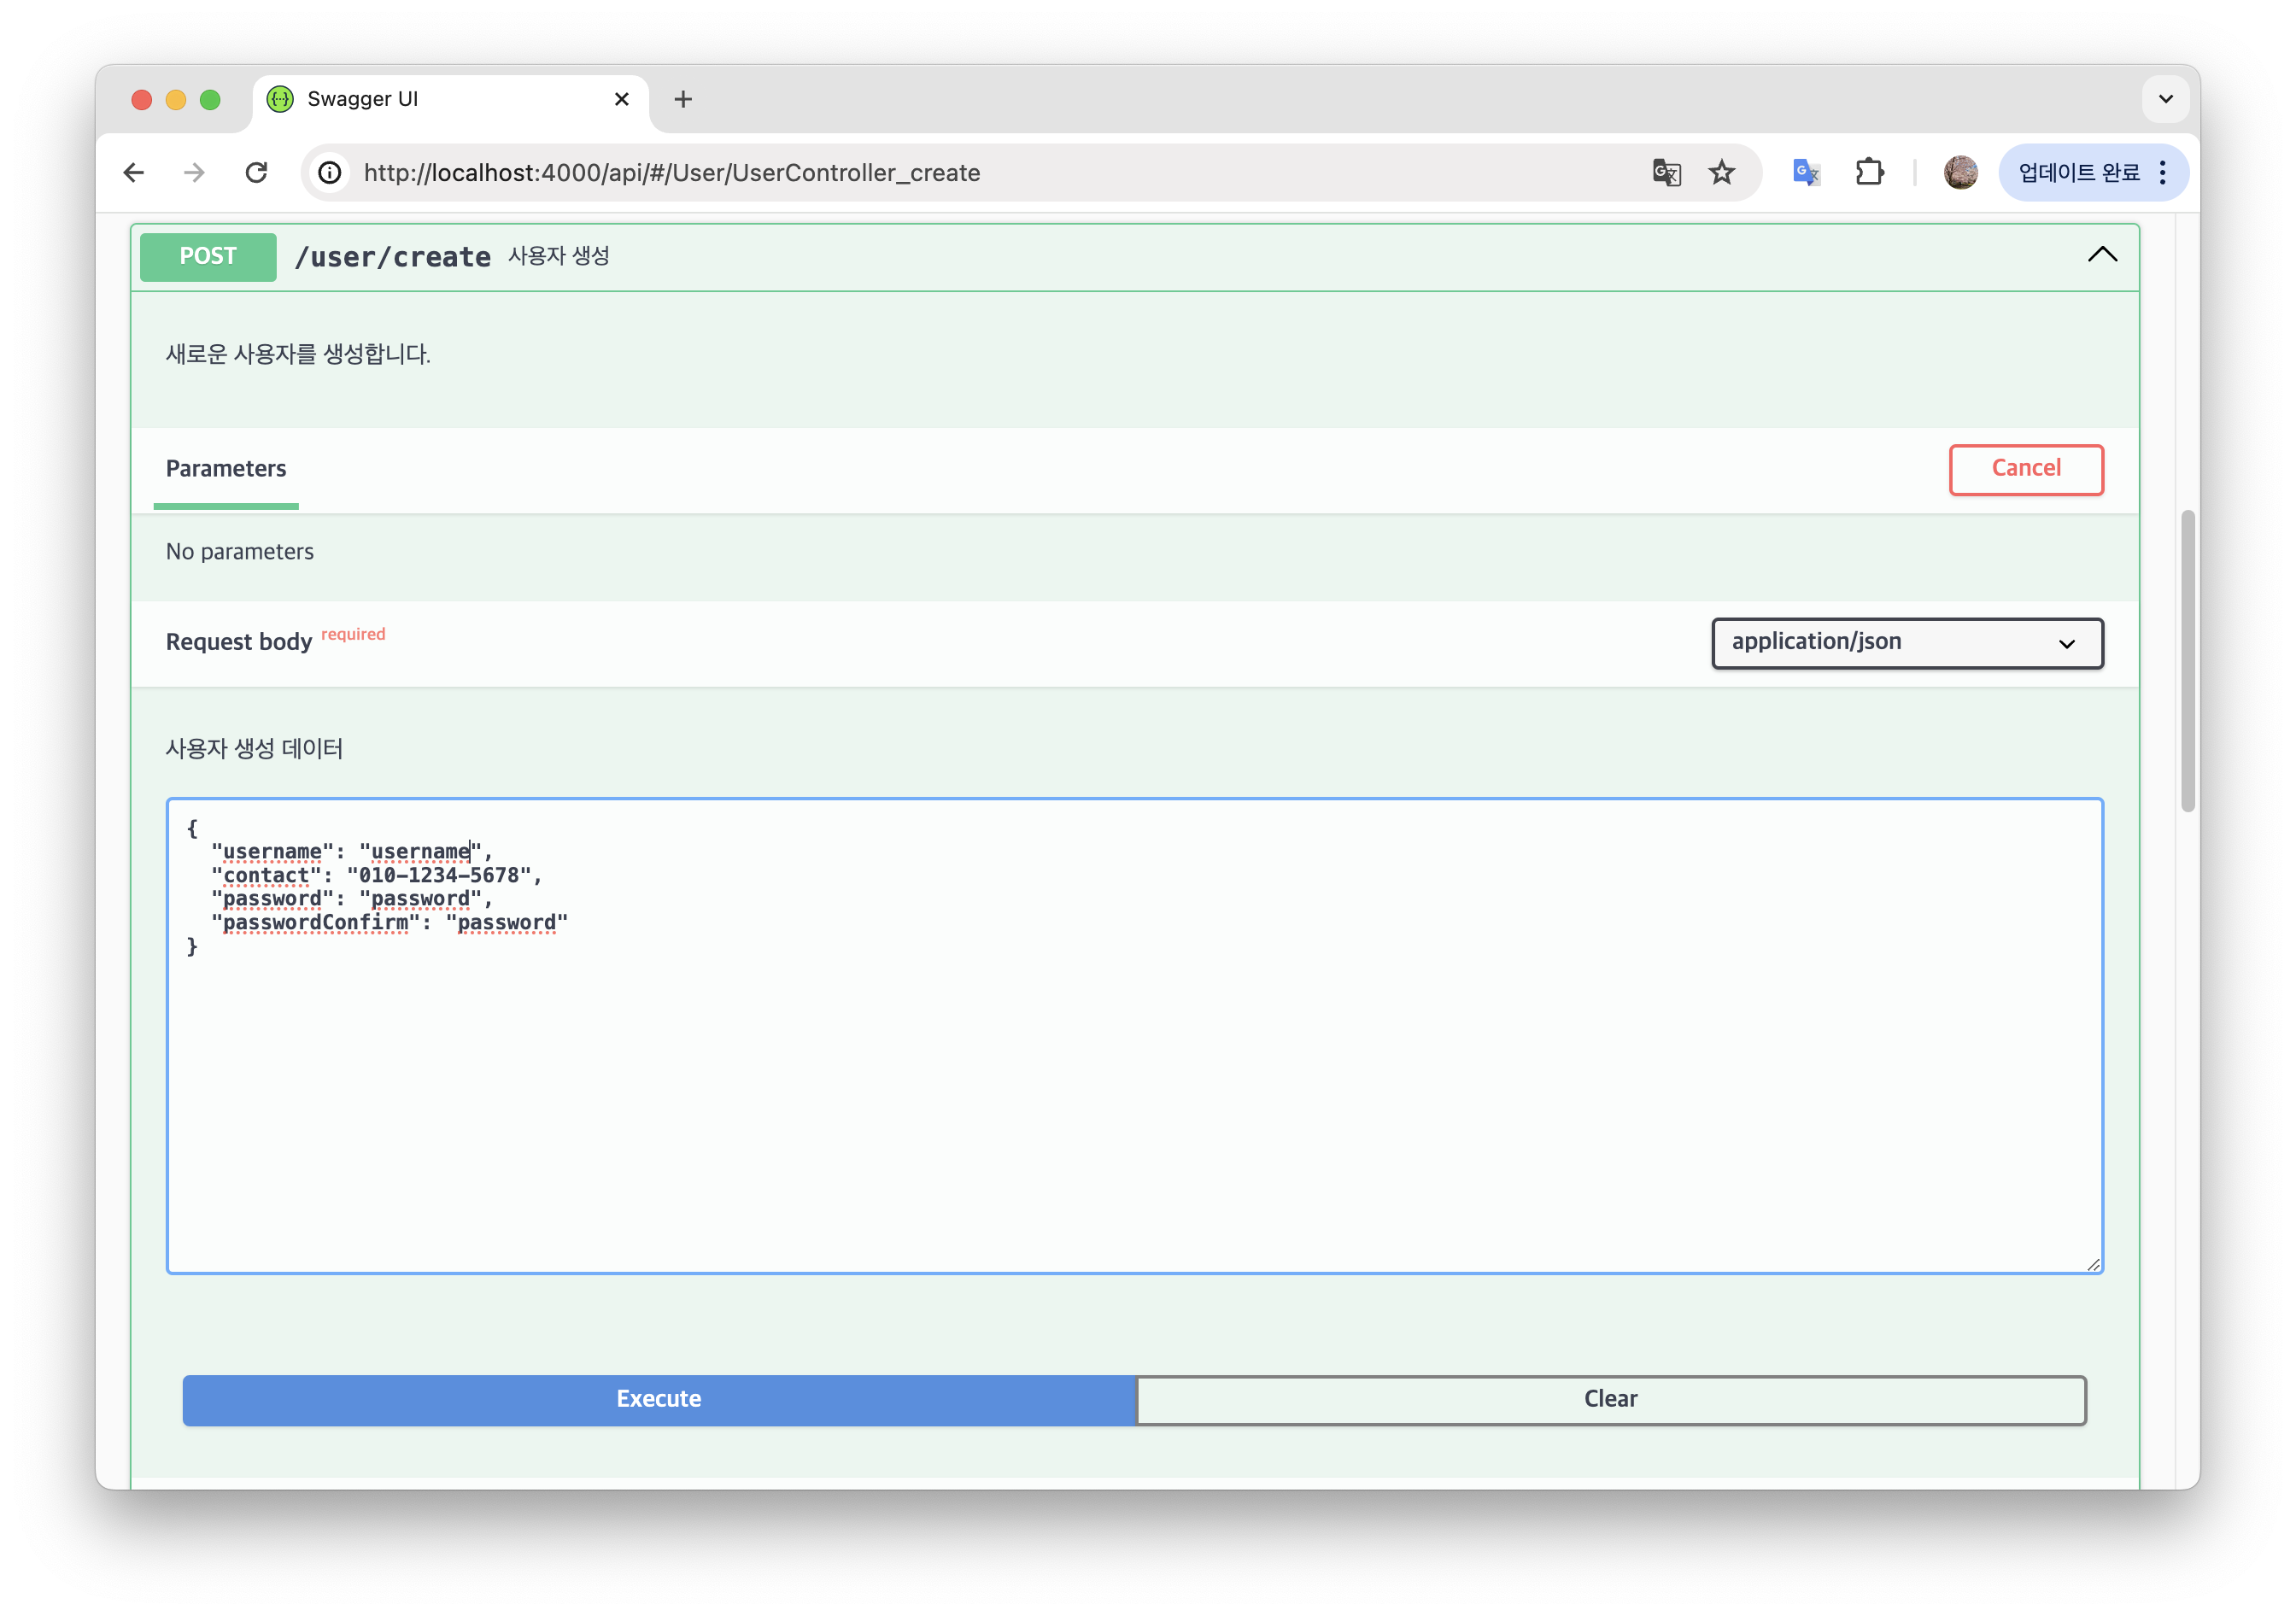
Task: Execute the user create request
Action: click(x=659, y=1399)
